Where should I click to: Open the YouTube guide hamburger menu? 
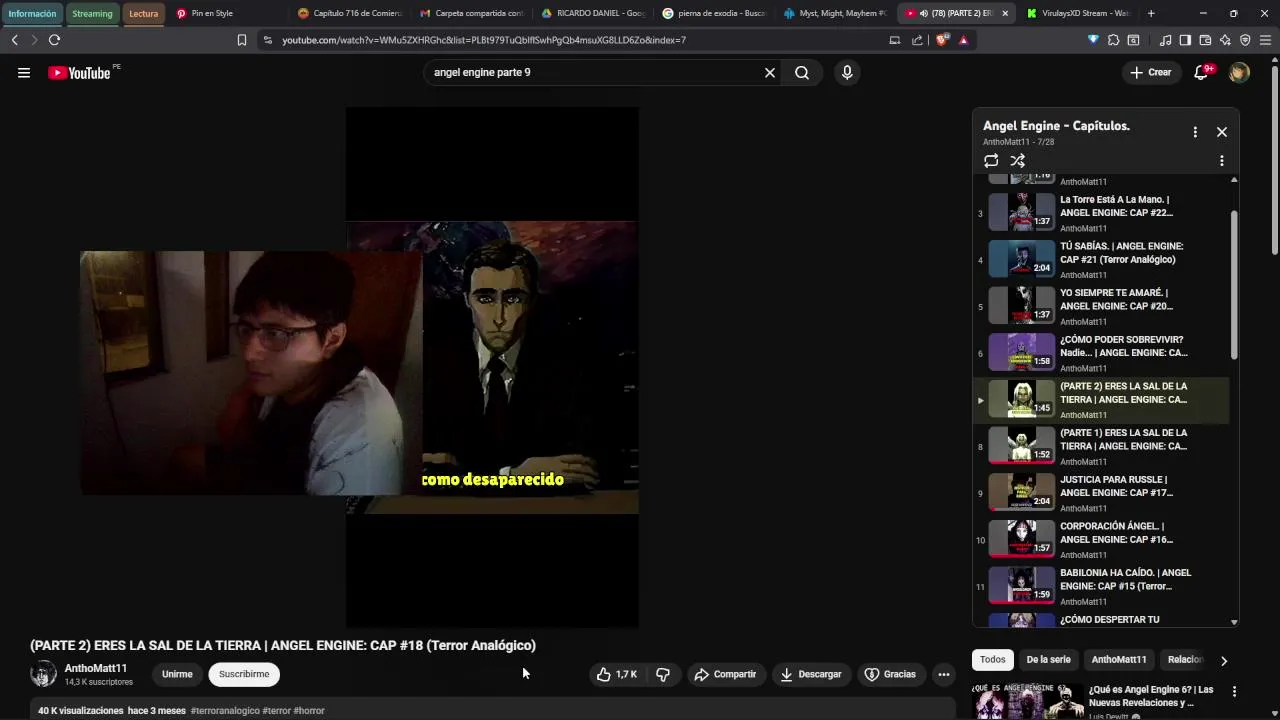(24, 72)
